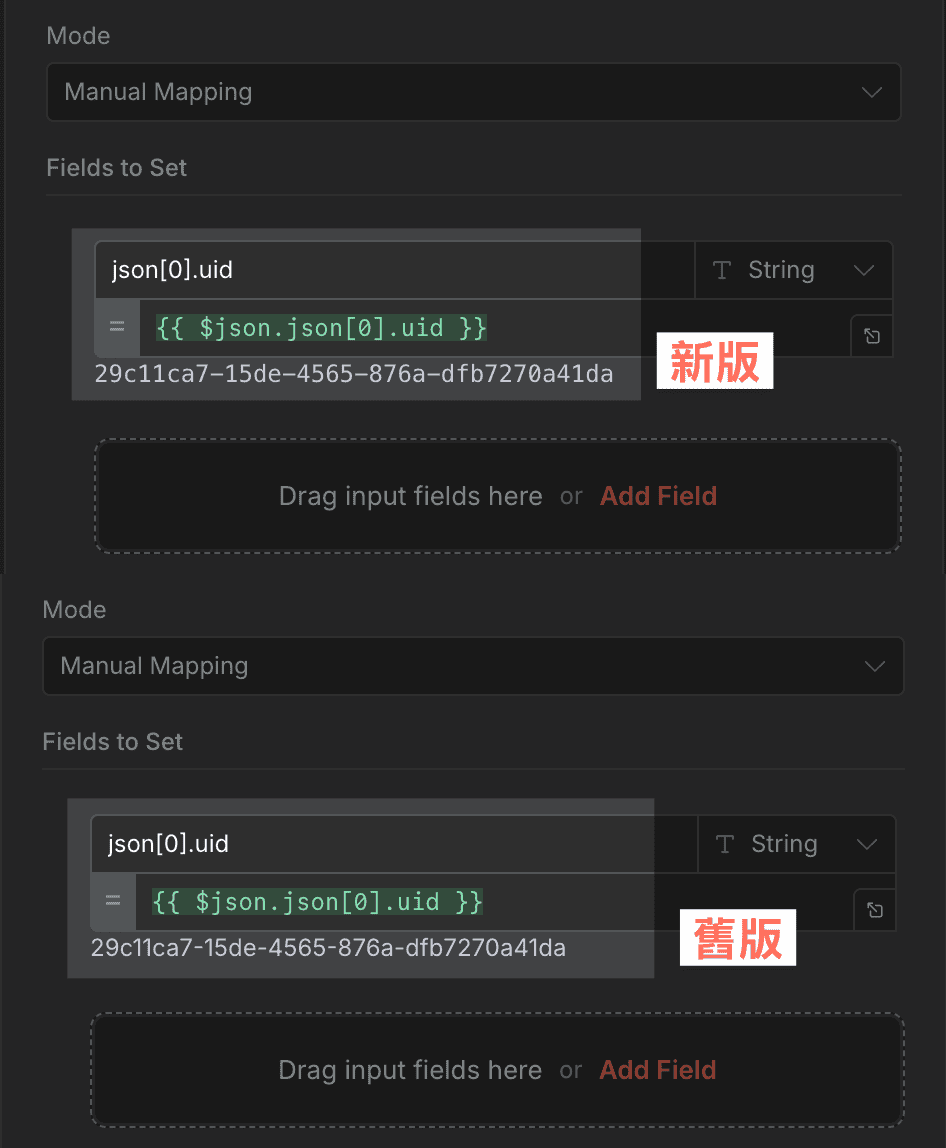Click the T String type icon in new version
The image size is (946, 1148).
(722, 269)
